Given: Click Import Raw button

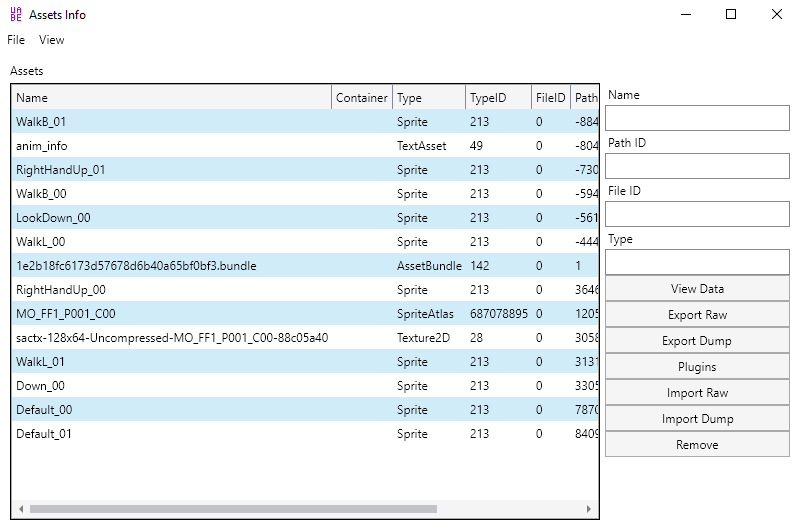Looking at the screenshot, I should pos(697,393).
